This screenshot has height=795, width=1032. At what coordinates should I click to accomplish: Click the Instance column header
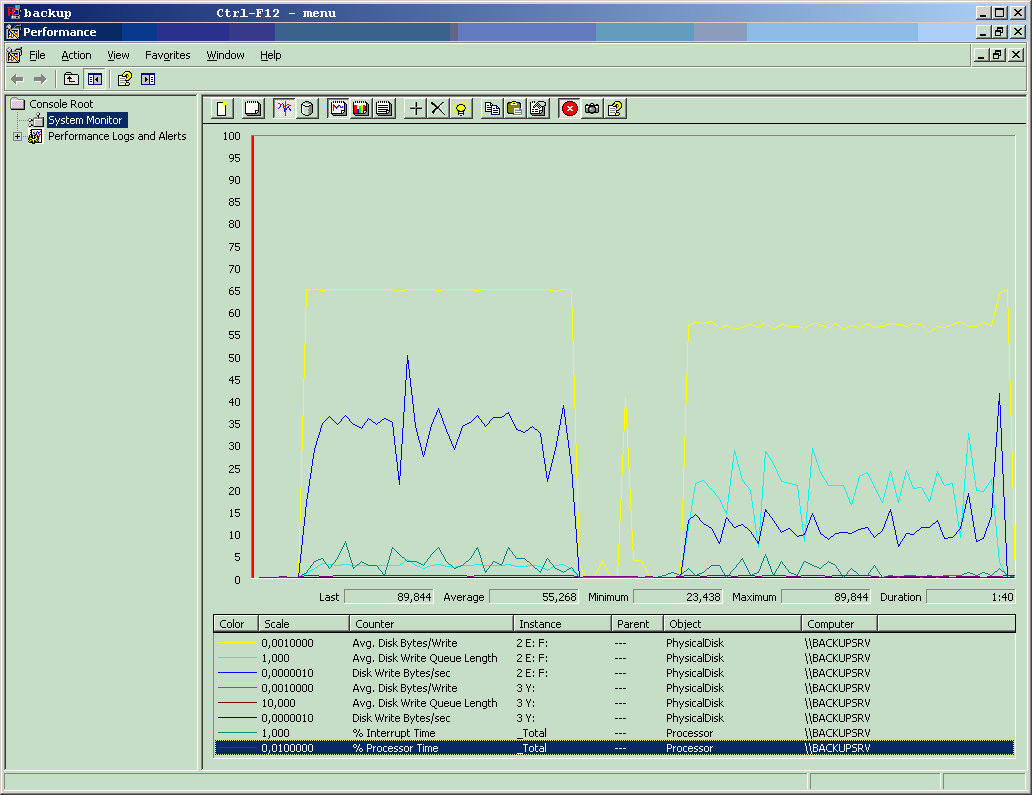561,624
